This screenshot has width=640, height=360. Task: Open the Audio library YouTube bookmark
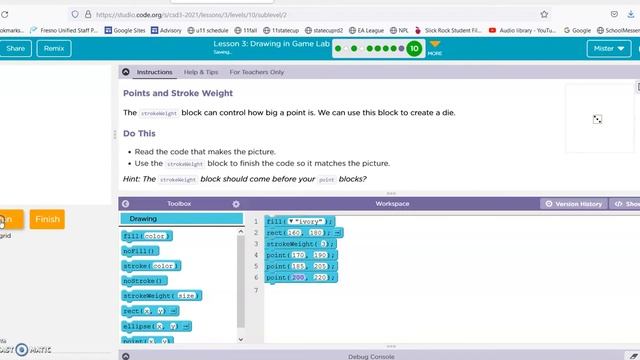point(522,30)
